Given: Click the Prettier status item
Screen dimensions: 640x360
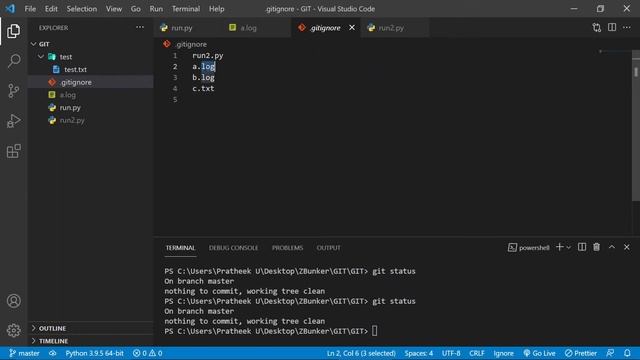Looking at the screenshot, I should [581, 353].
